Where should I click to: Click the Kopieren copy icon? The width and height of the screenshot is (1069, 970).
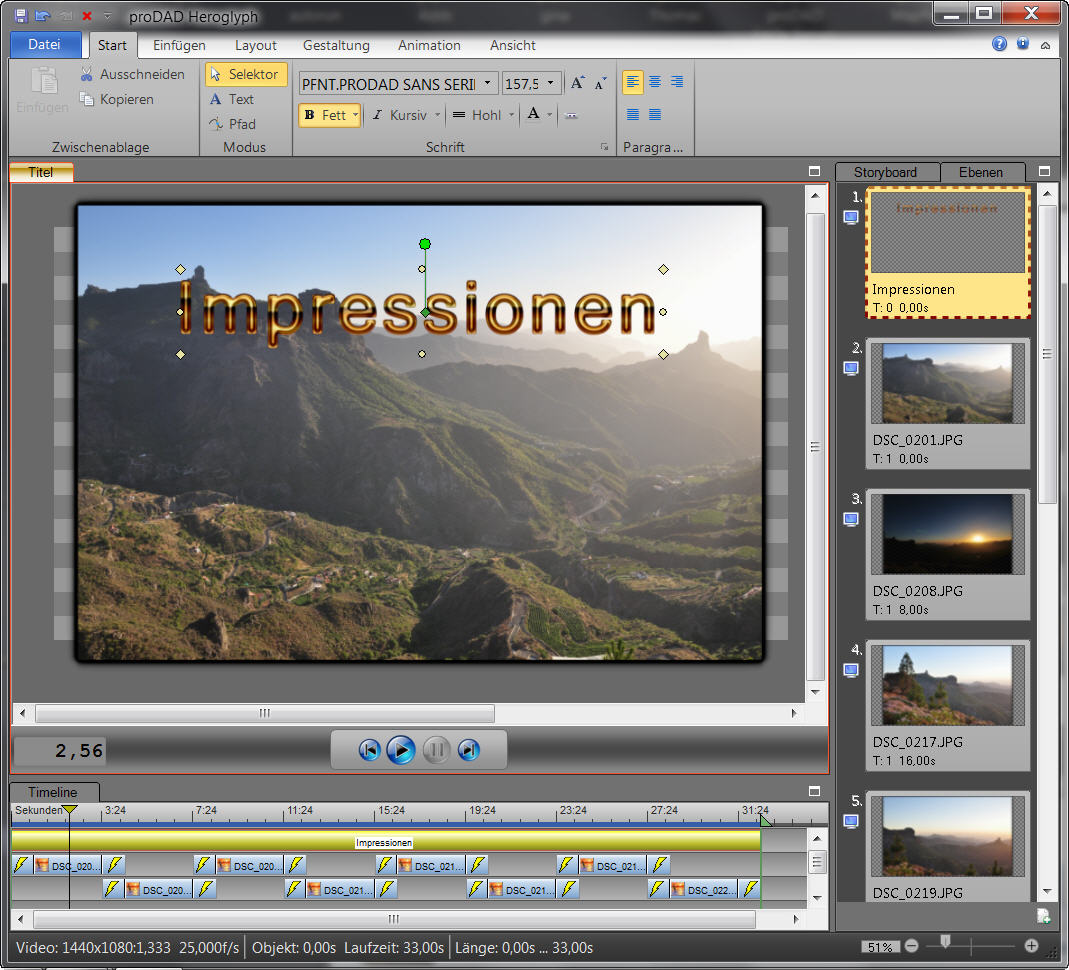[x=87, y=99]
